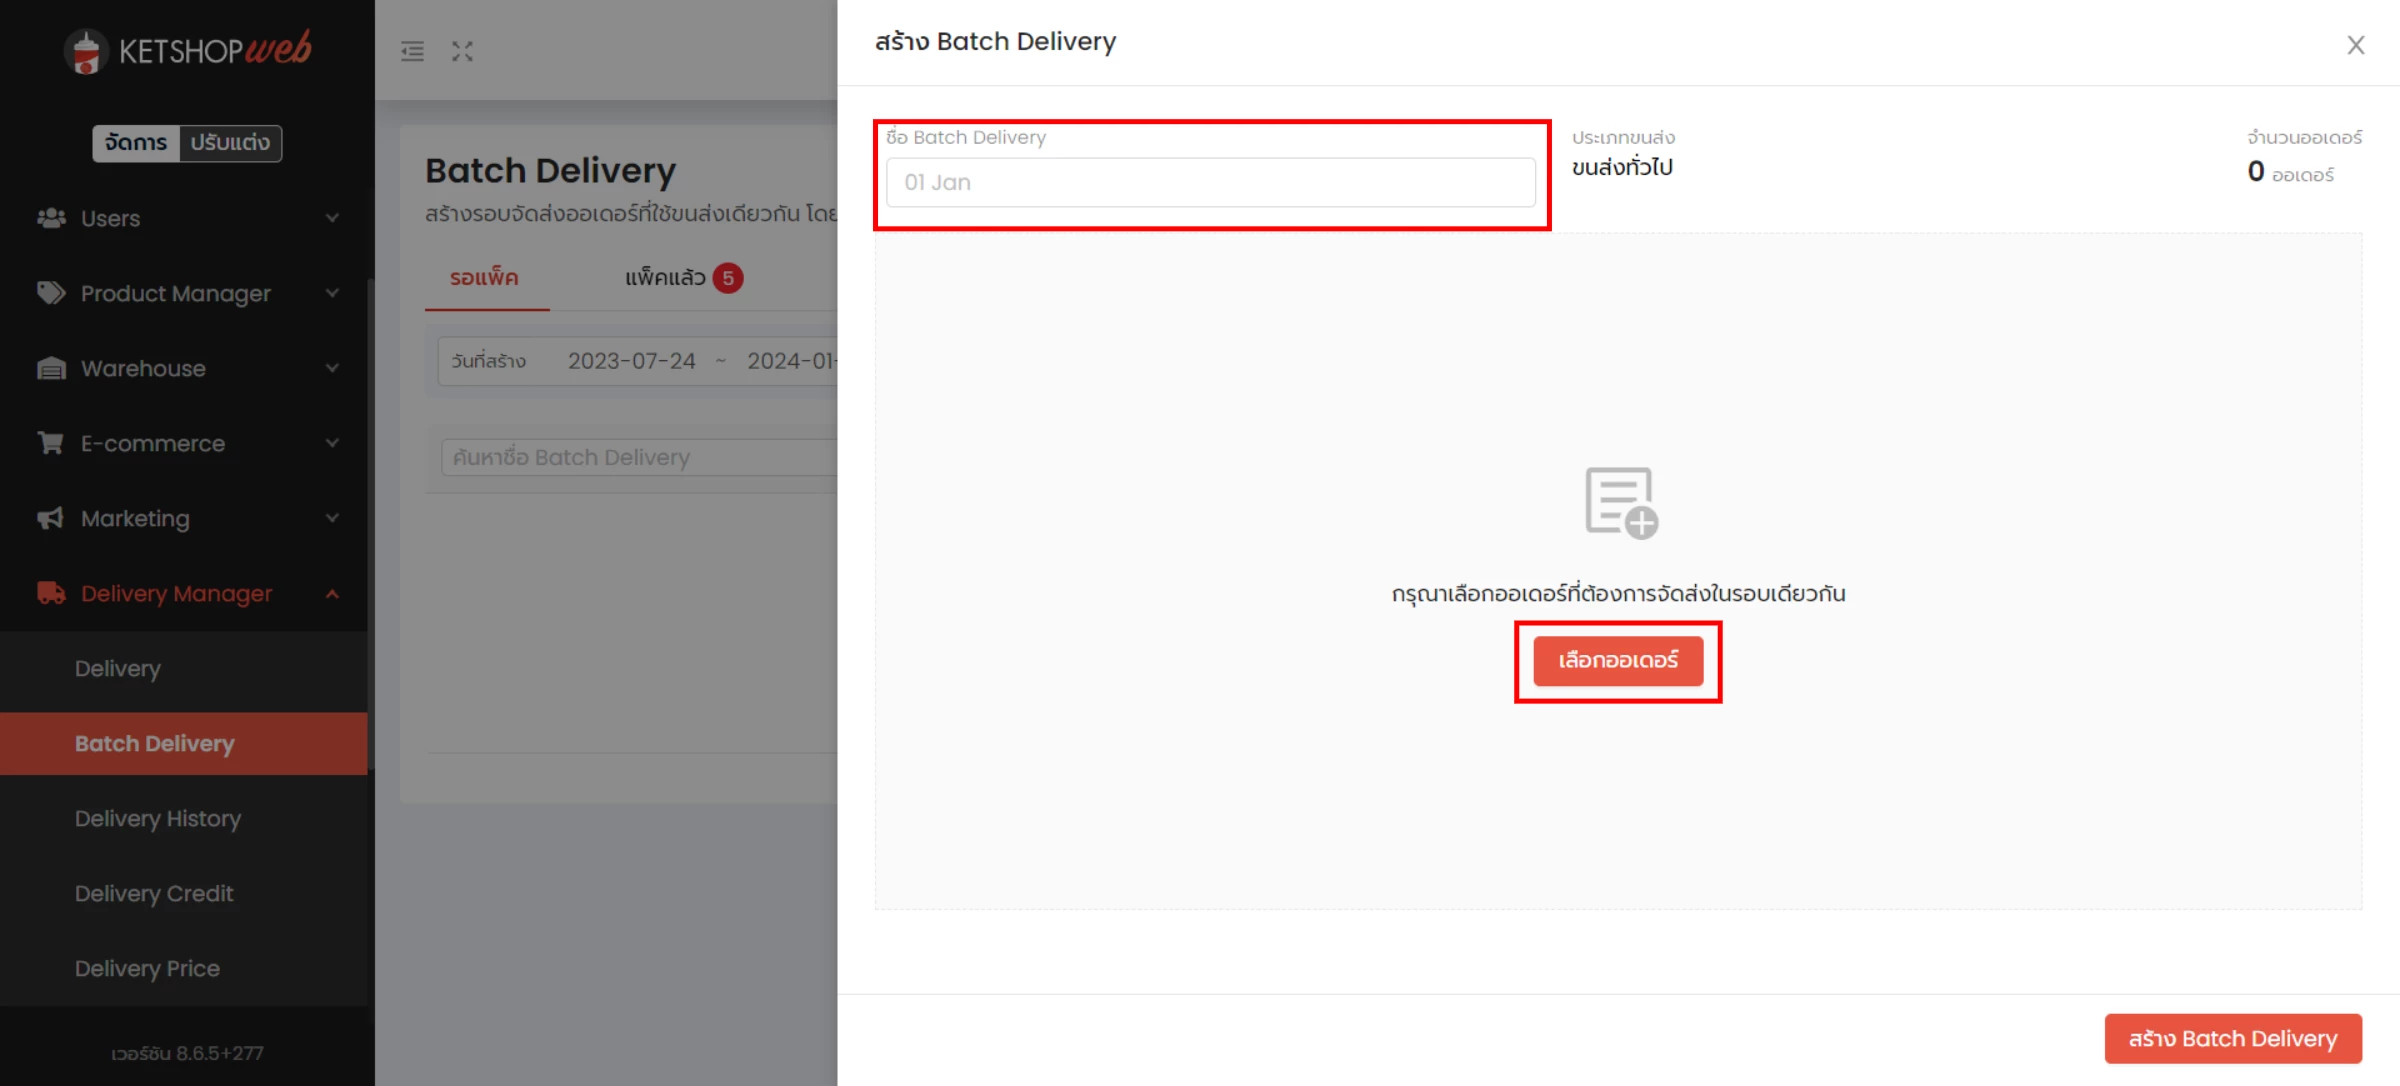This screenshot has height=1086, width=2400.
Task: Collapse the Delivery Manager chevron
Action: pos(332,593)
